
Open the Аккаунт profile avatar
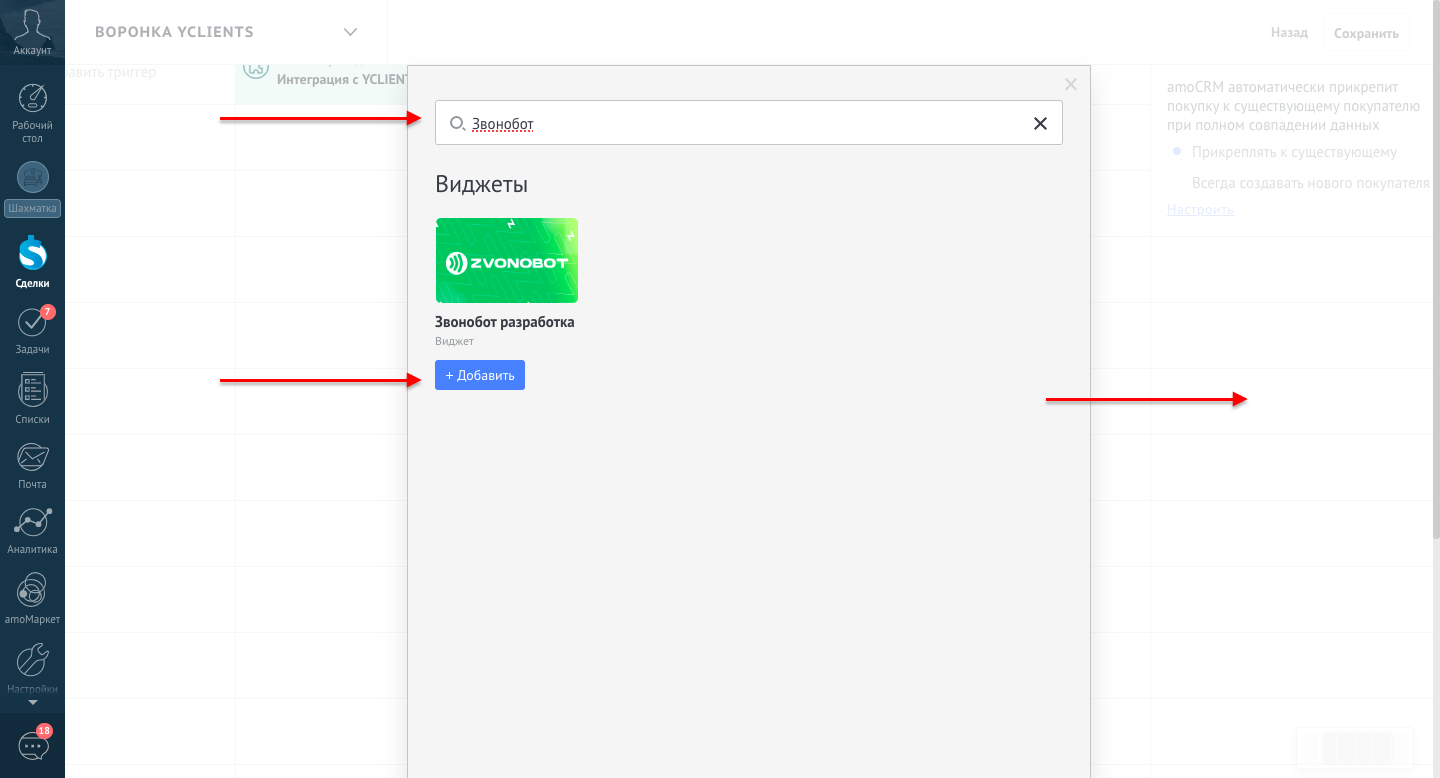point(32,24)
